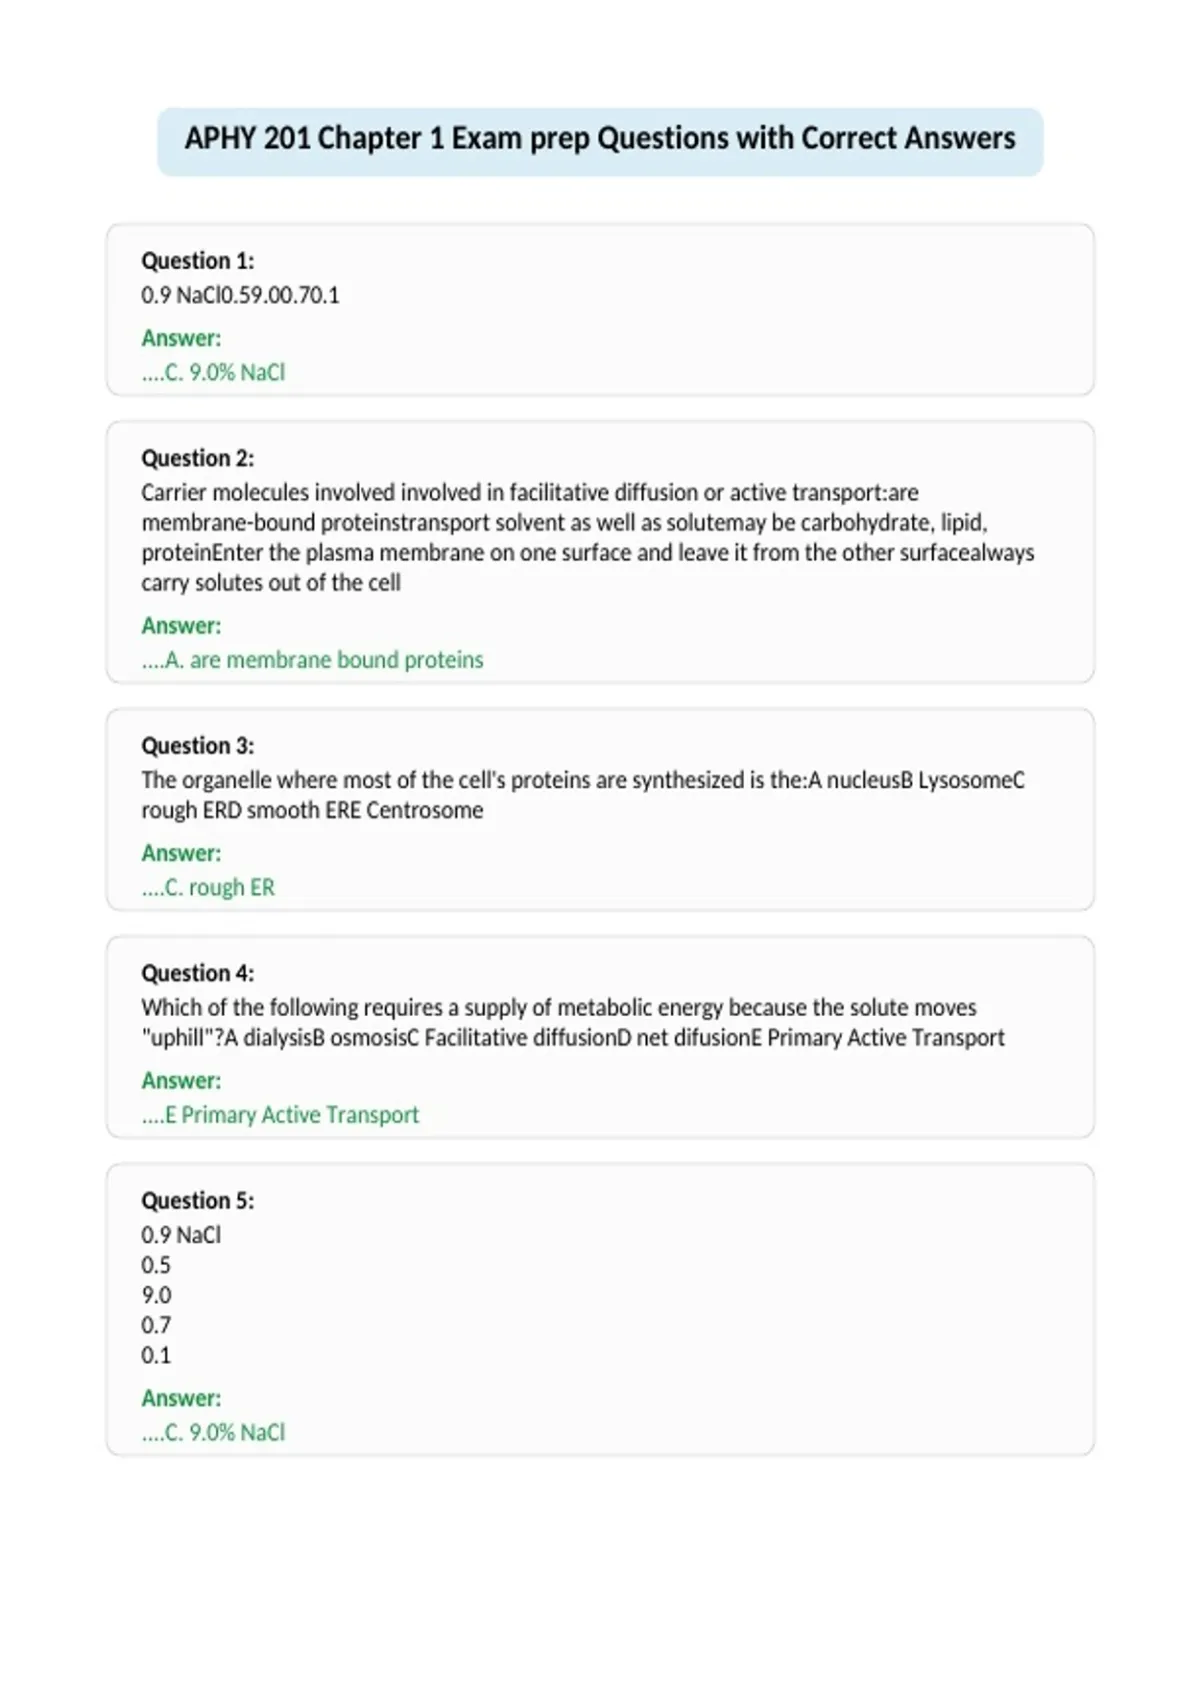
Task: Select the Question 1 heading
Action: pyautogui.click(x=197, y=261)
